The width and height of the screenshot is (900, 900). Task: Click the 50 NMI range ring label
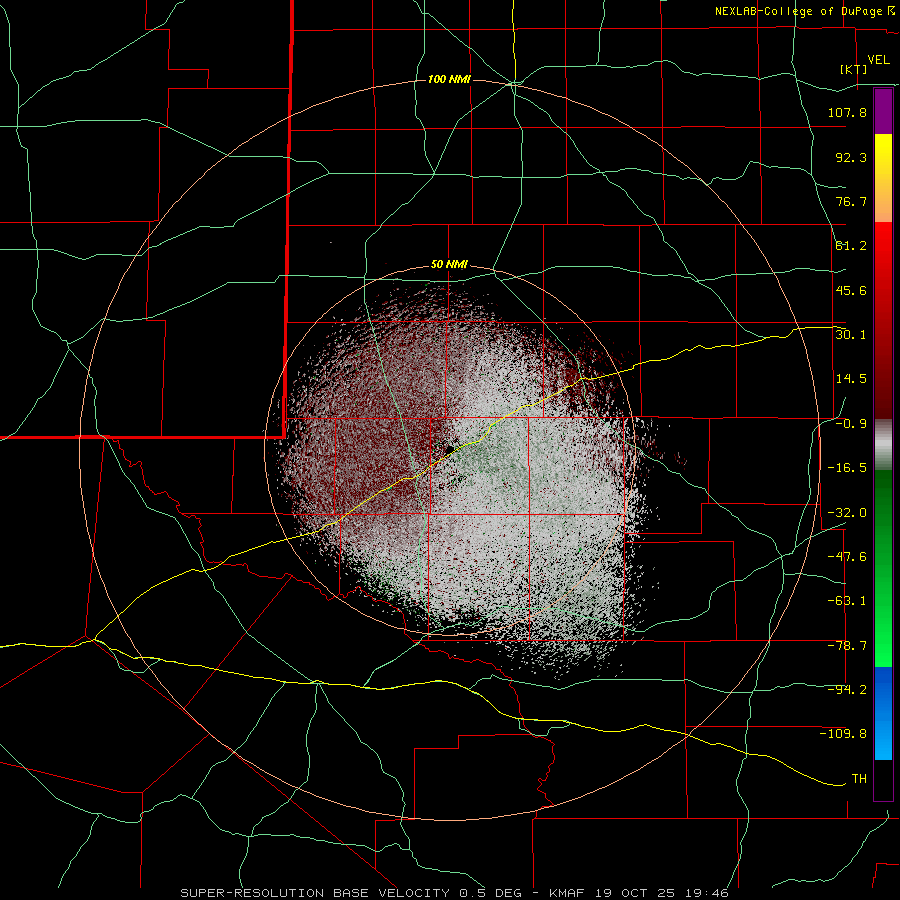tap(449, 265)
